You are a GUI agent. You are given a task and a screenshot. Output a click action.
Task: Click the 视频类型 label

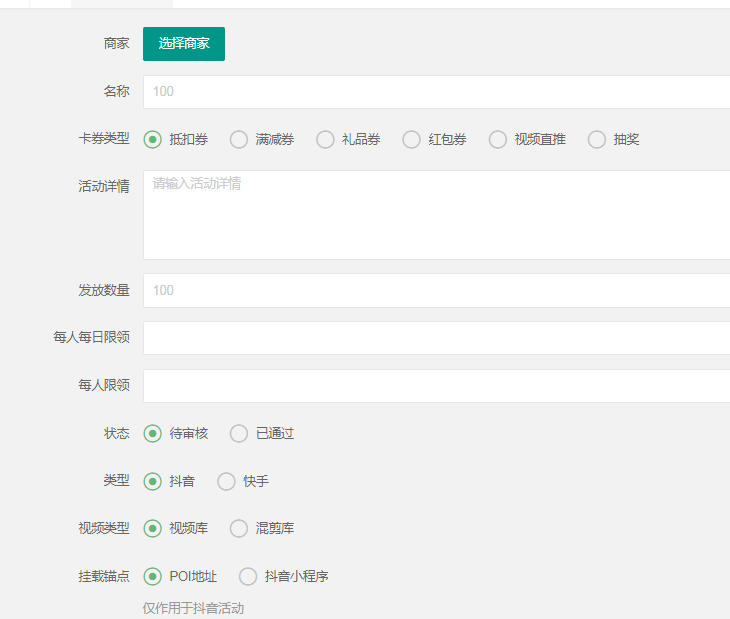(104, 528)
